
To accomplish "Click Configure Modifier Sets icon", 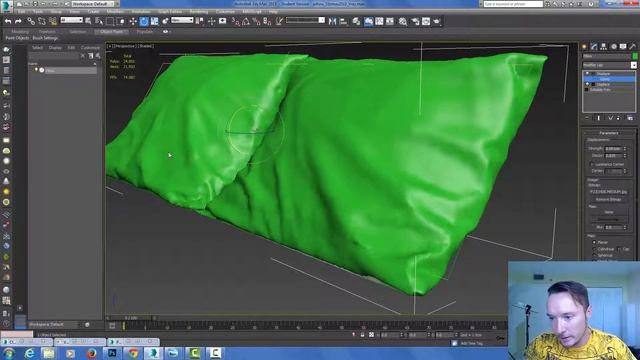I will tap(630, 118).
